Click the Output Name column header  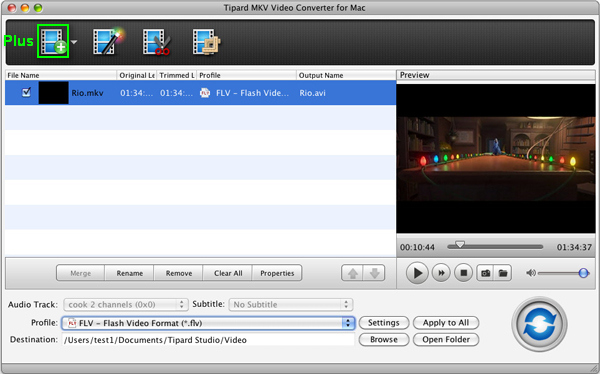[x=346, y=75]
